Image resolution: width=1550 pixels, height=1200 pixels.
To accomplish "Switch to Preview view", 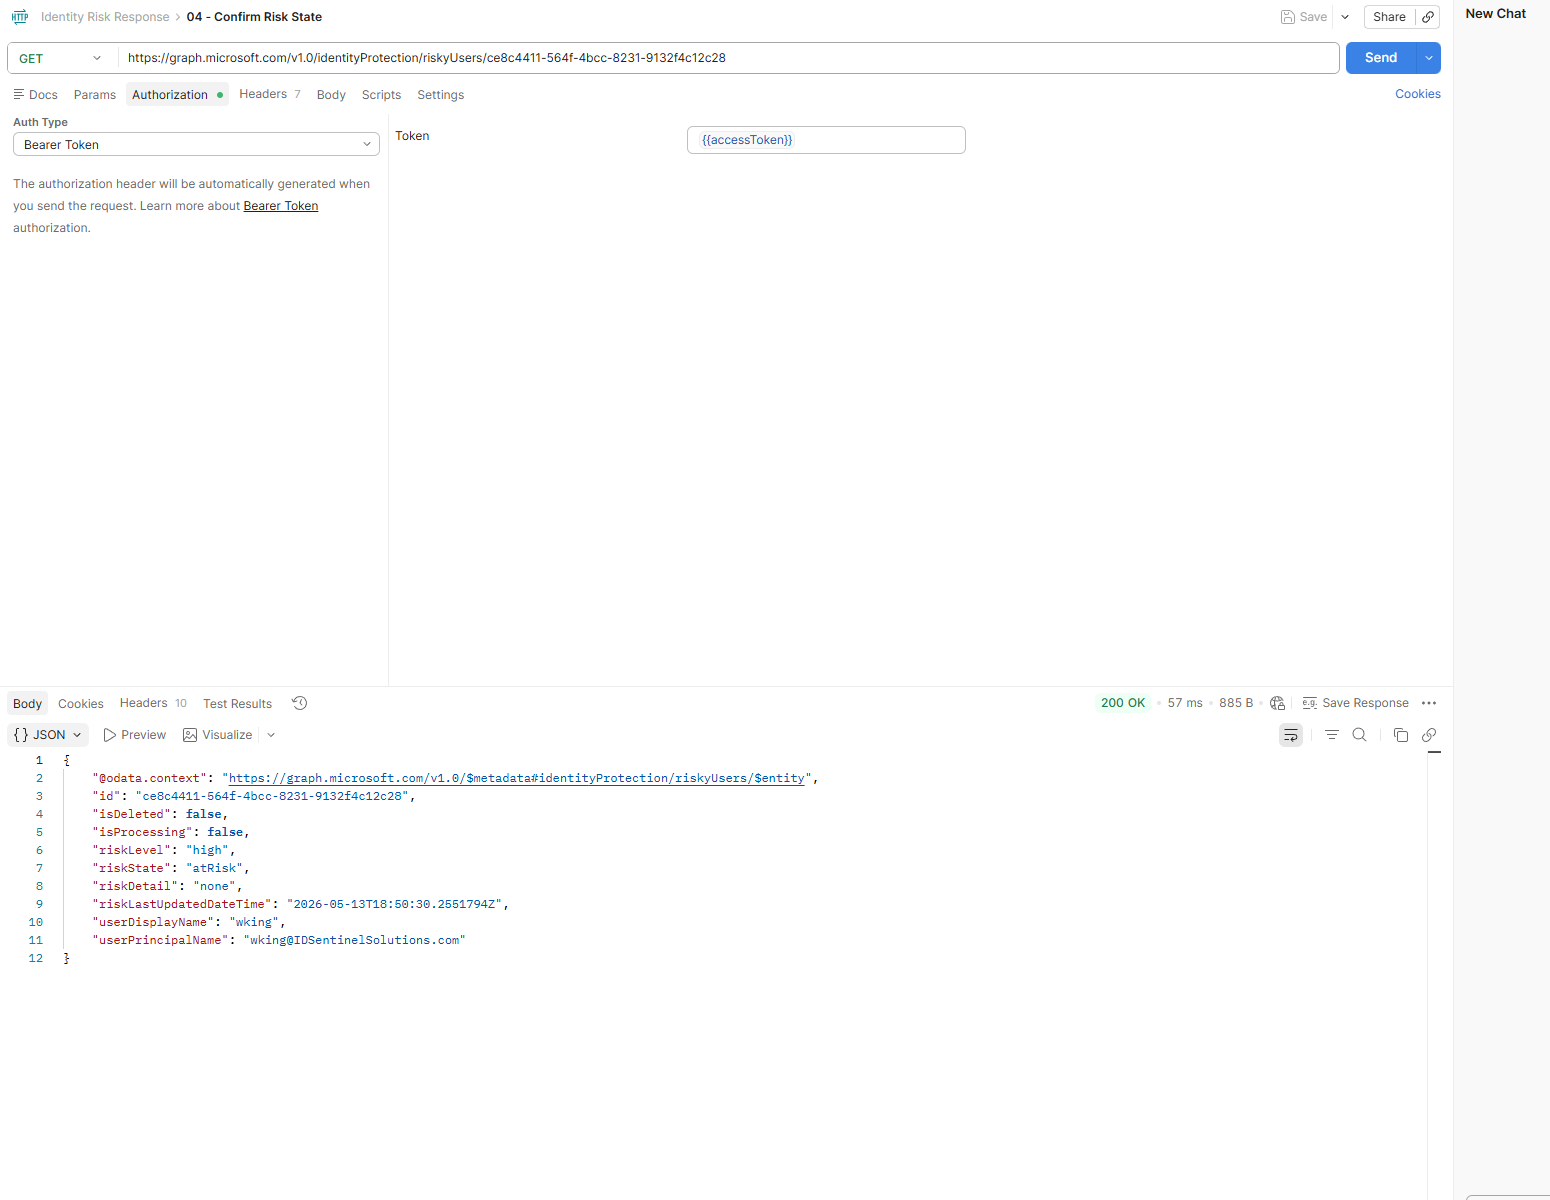I will coord(134,735).
